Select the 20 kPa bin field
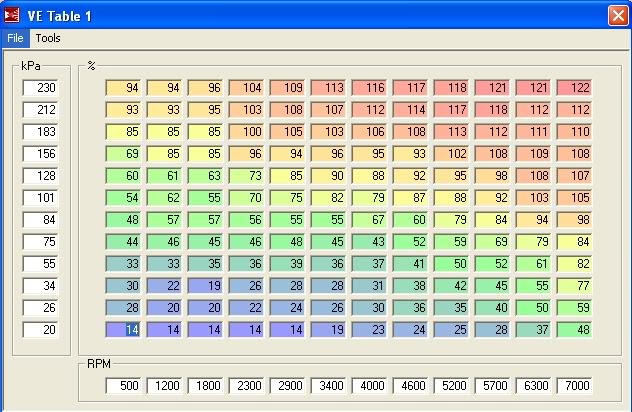The height and width of the screenshot is (412, 632). coord(41,330)
